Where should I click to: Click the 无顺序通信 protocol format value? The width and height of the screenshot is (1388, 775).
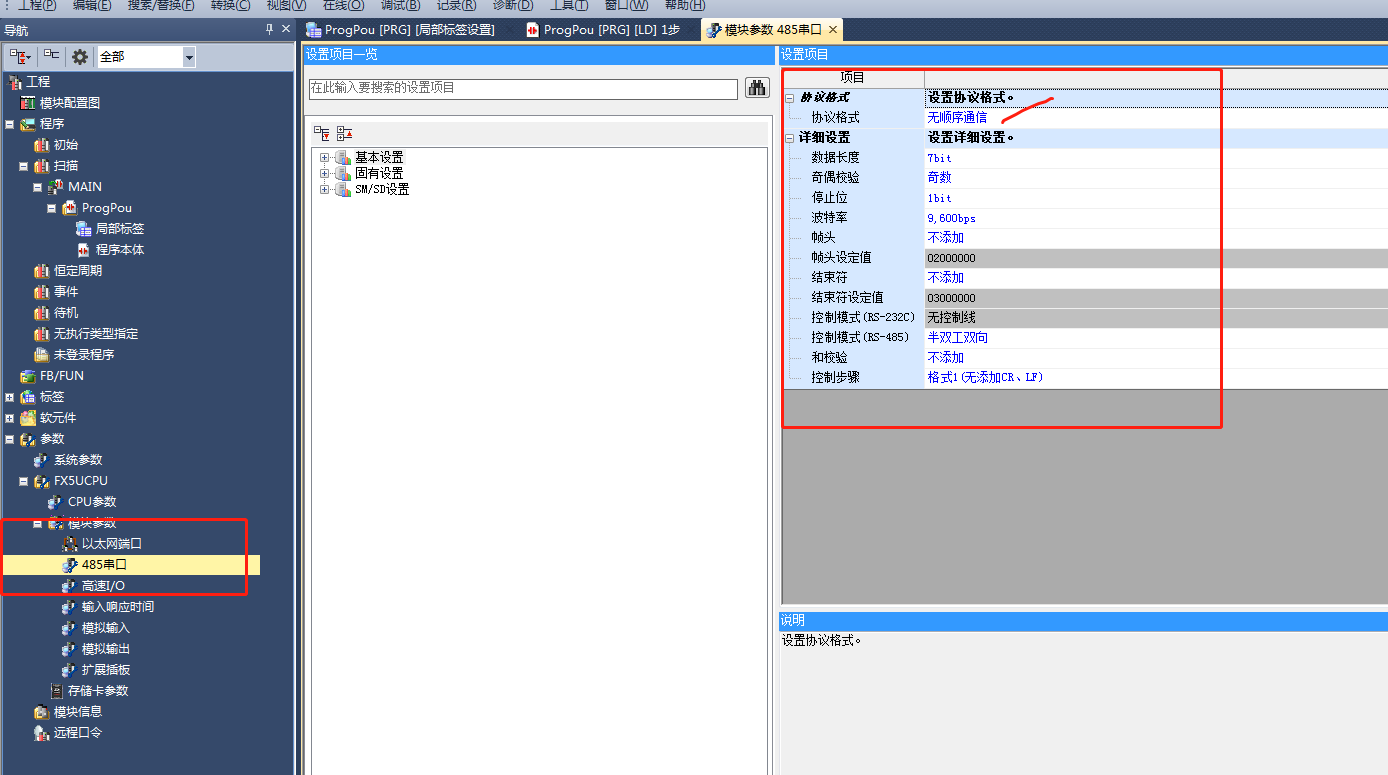coord(957,118)
